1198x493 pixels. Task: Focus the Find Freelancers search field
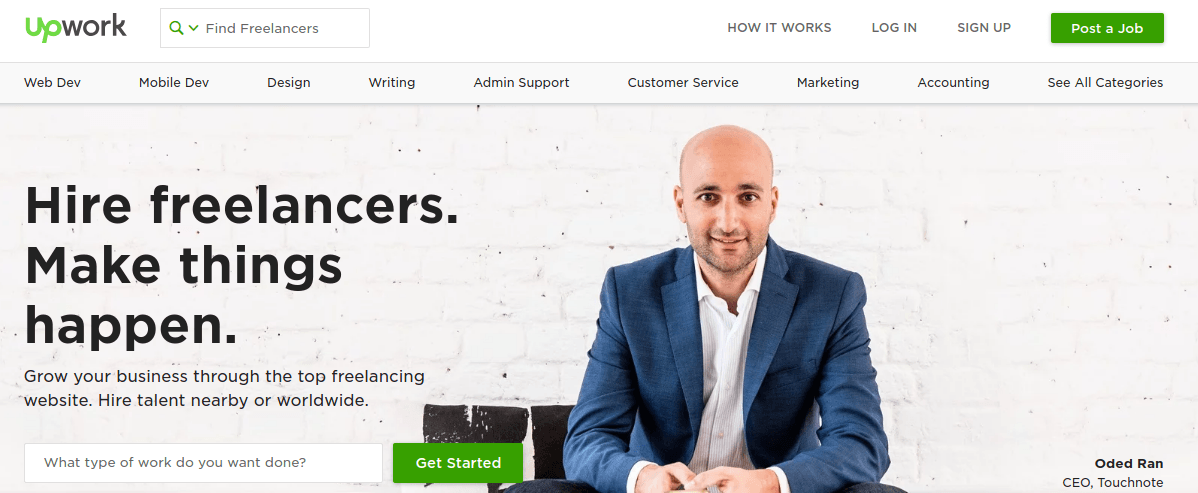264,28
